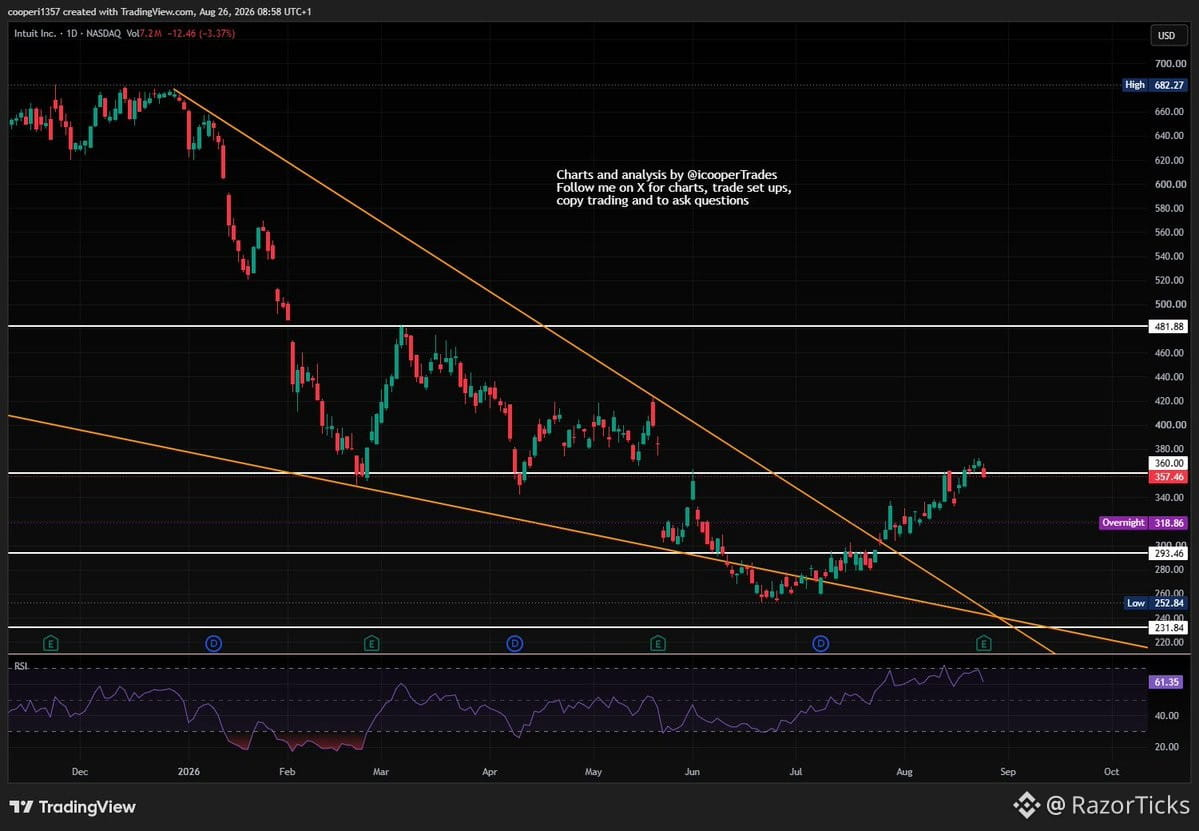The image size is (1199, 831).
Task: Click the RSI axis value 20.00
Action: pyautogui.click(x=1167, y=747)
